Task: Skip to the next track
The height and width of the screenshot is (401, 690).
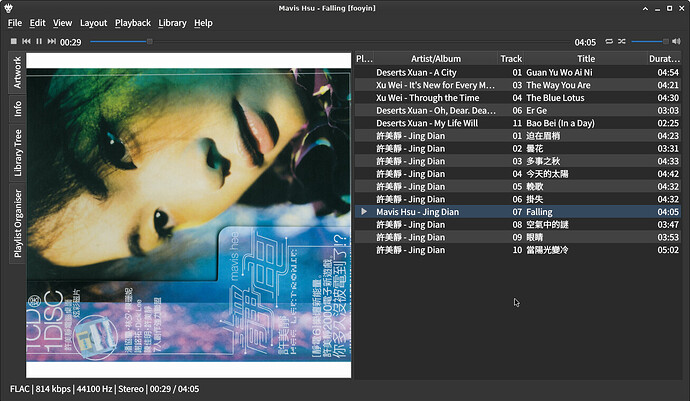Action: [x=51, y=41]
